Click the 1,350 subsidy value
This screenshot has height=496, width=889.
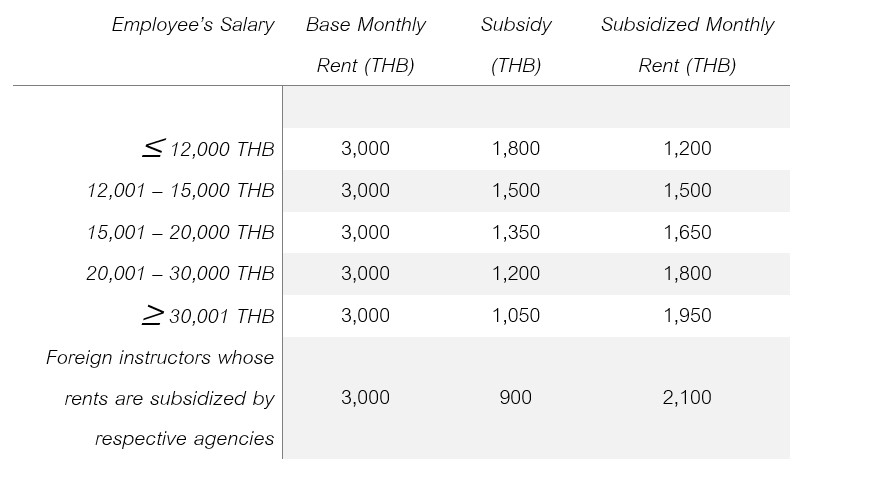coord(516,233)
